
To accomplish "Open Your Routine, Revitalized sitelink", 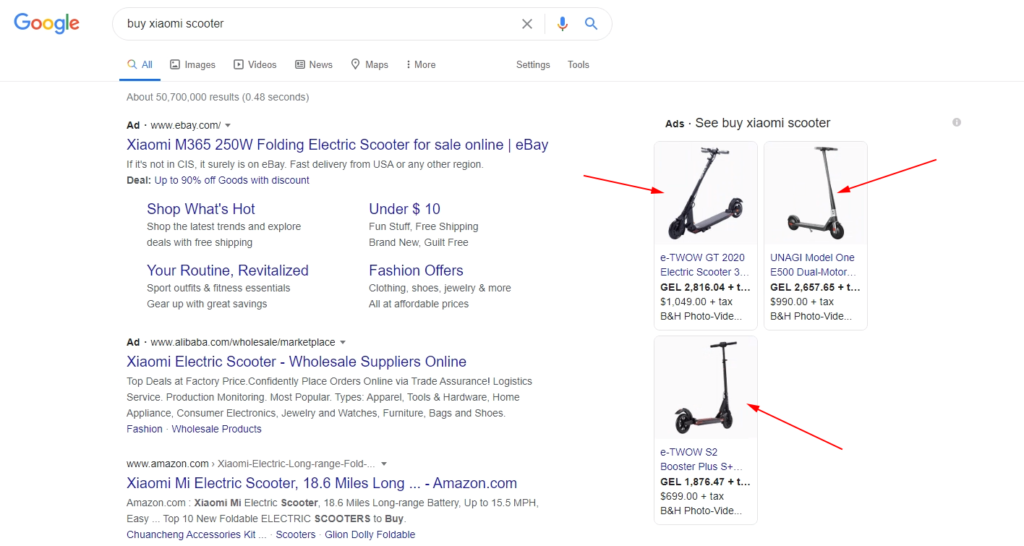I will 227,270.
